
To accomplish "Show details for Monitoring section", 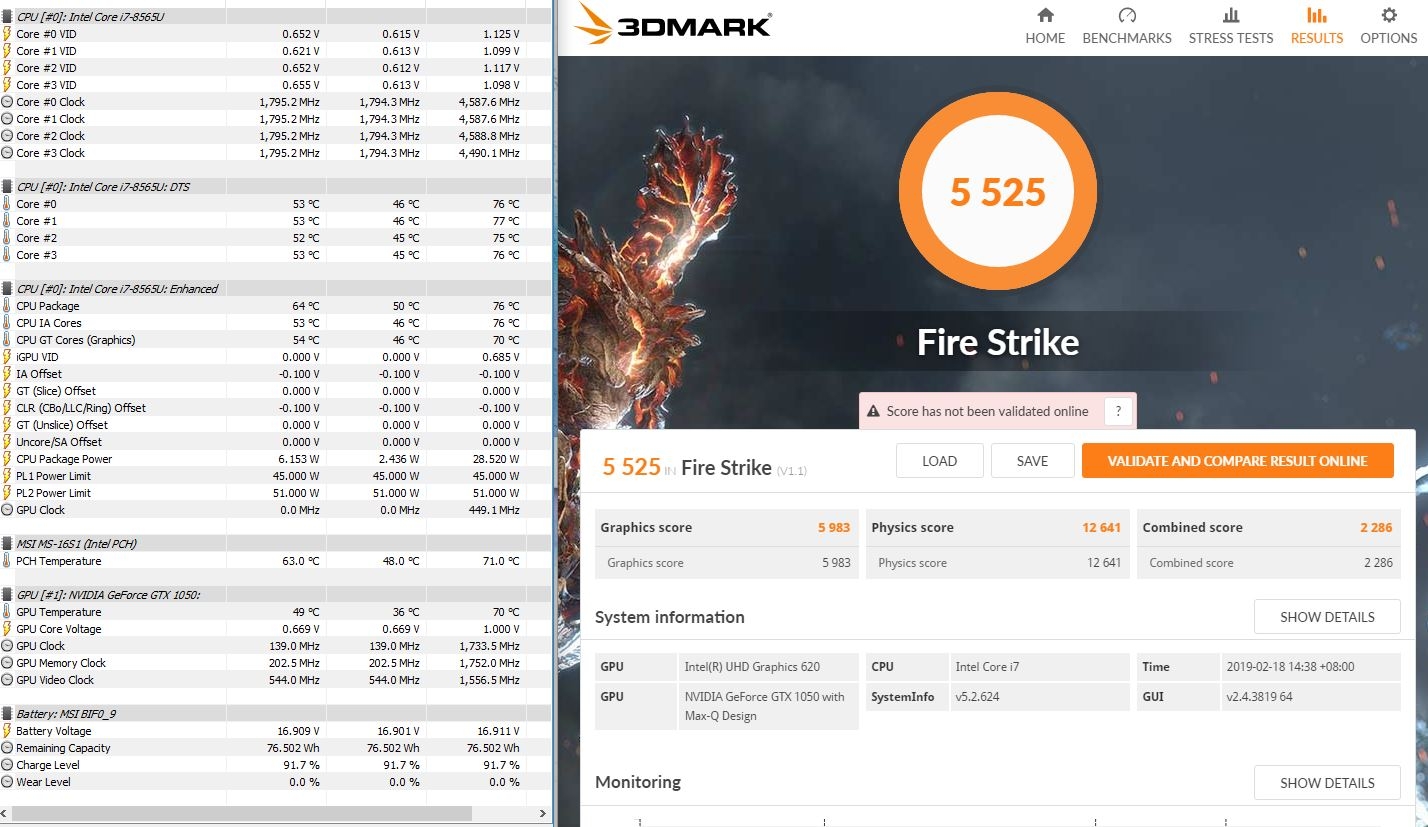I will pos(1327,783).
